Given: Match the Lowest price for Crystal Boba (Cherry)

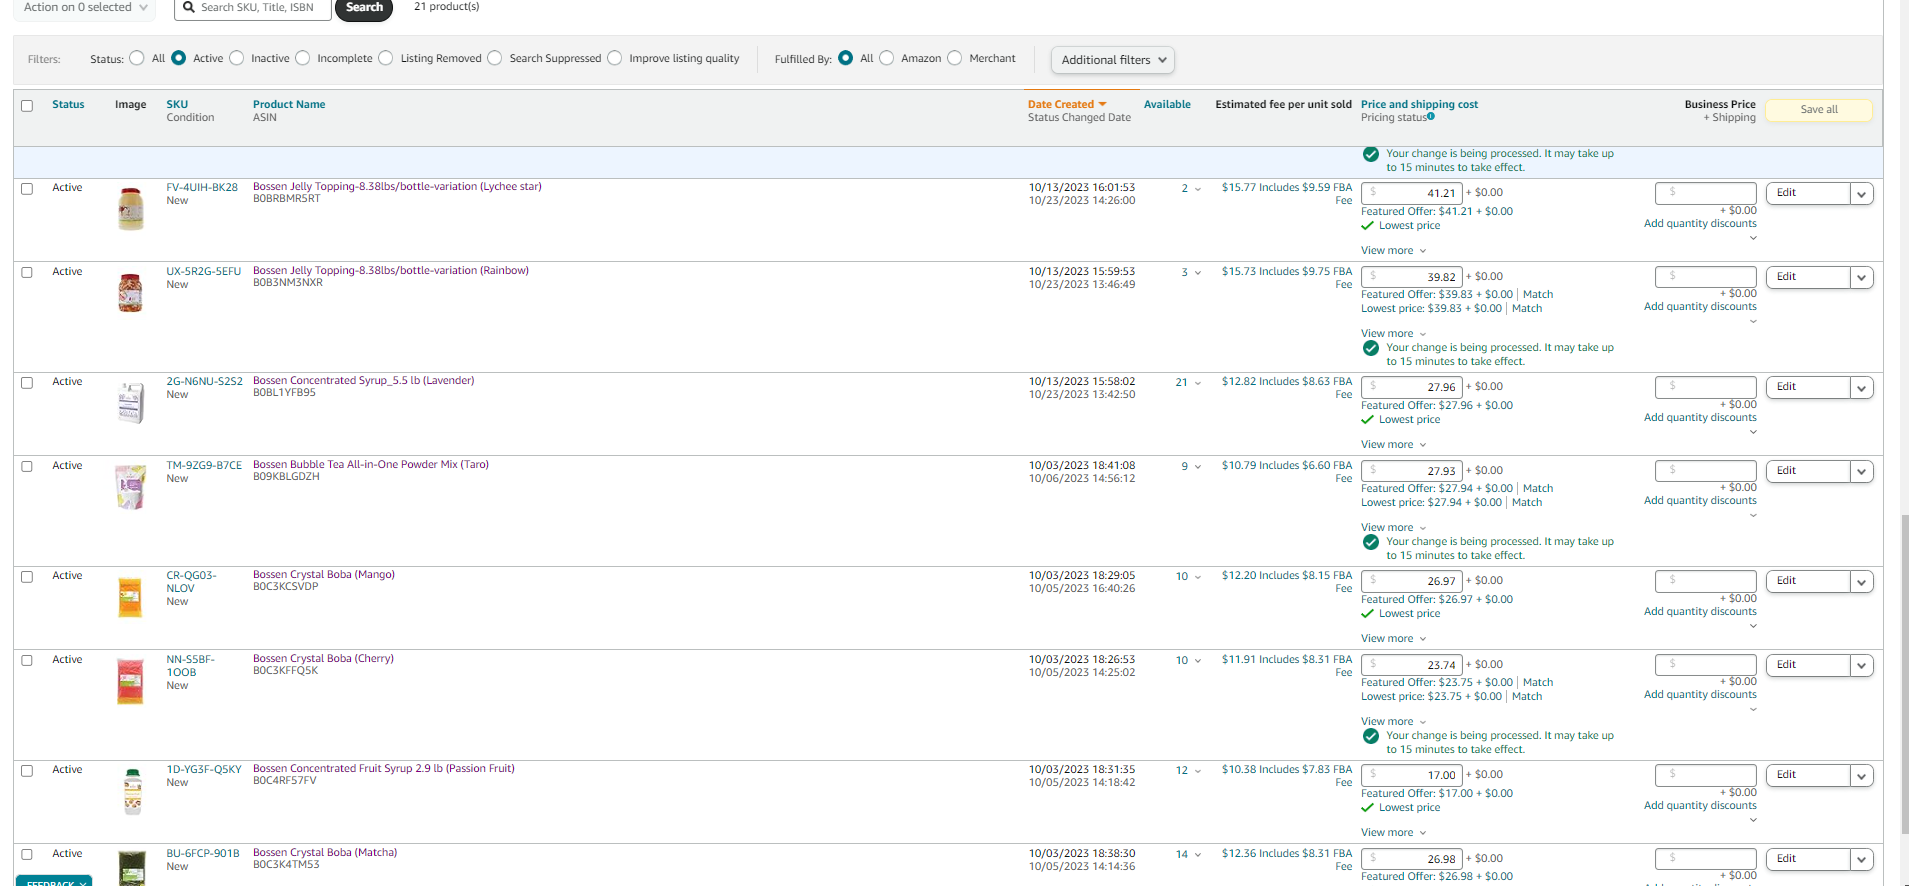Looking at the screenshot, I should tap(1527, 697).
